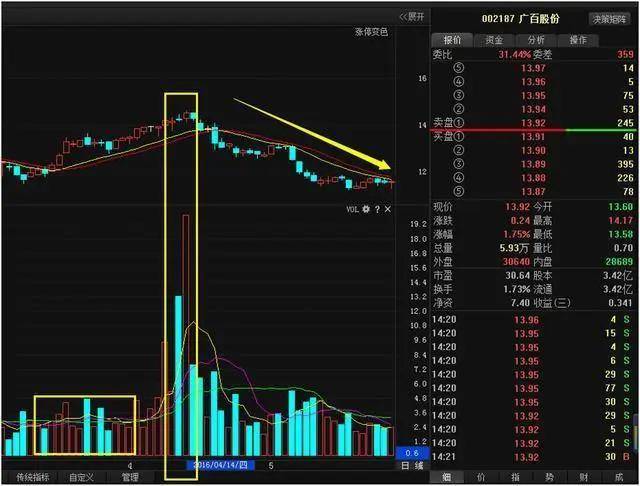Toggle the 涨停变色 option
This screenshot has height=486, width=640.
point(371,32)
